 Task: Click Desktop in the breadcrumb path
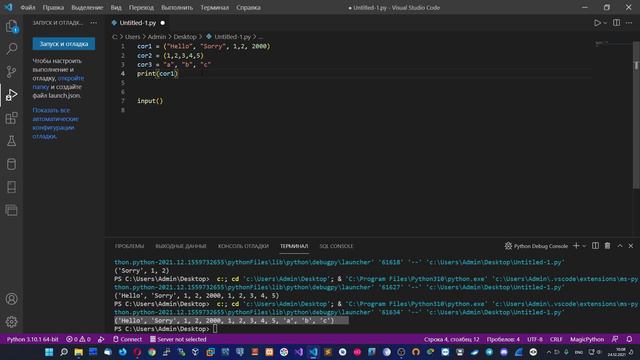[185, 37]
